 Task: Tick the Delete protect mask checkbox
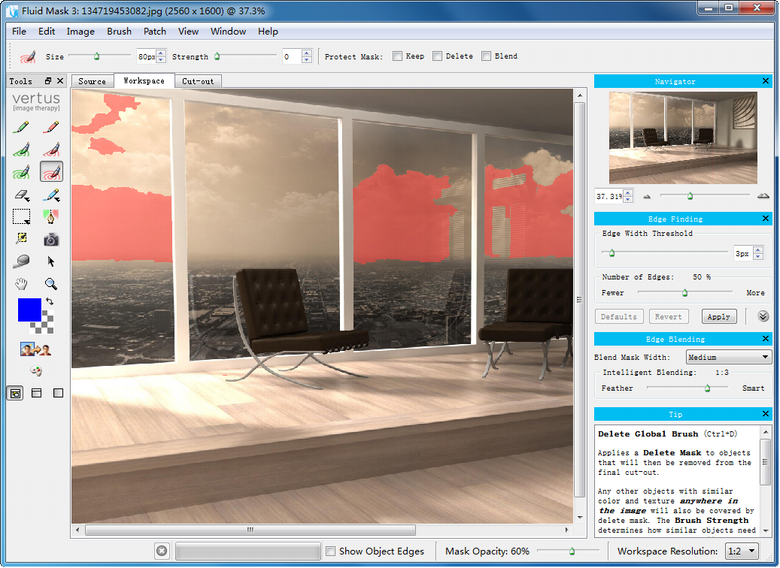(437, 57)
